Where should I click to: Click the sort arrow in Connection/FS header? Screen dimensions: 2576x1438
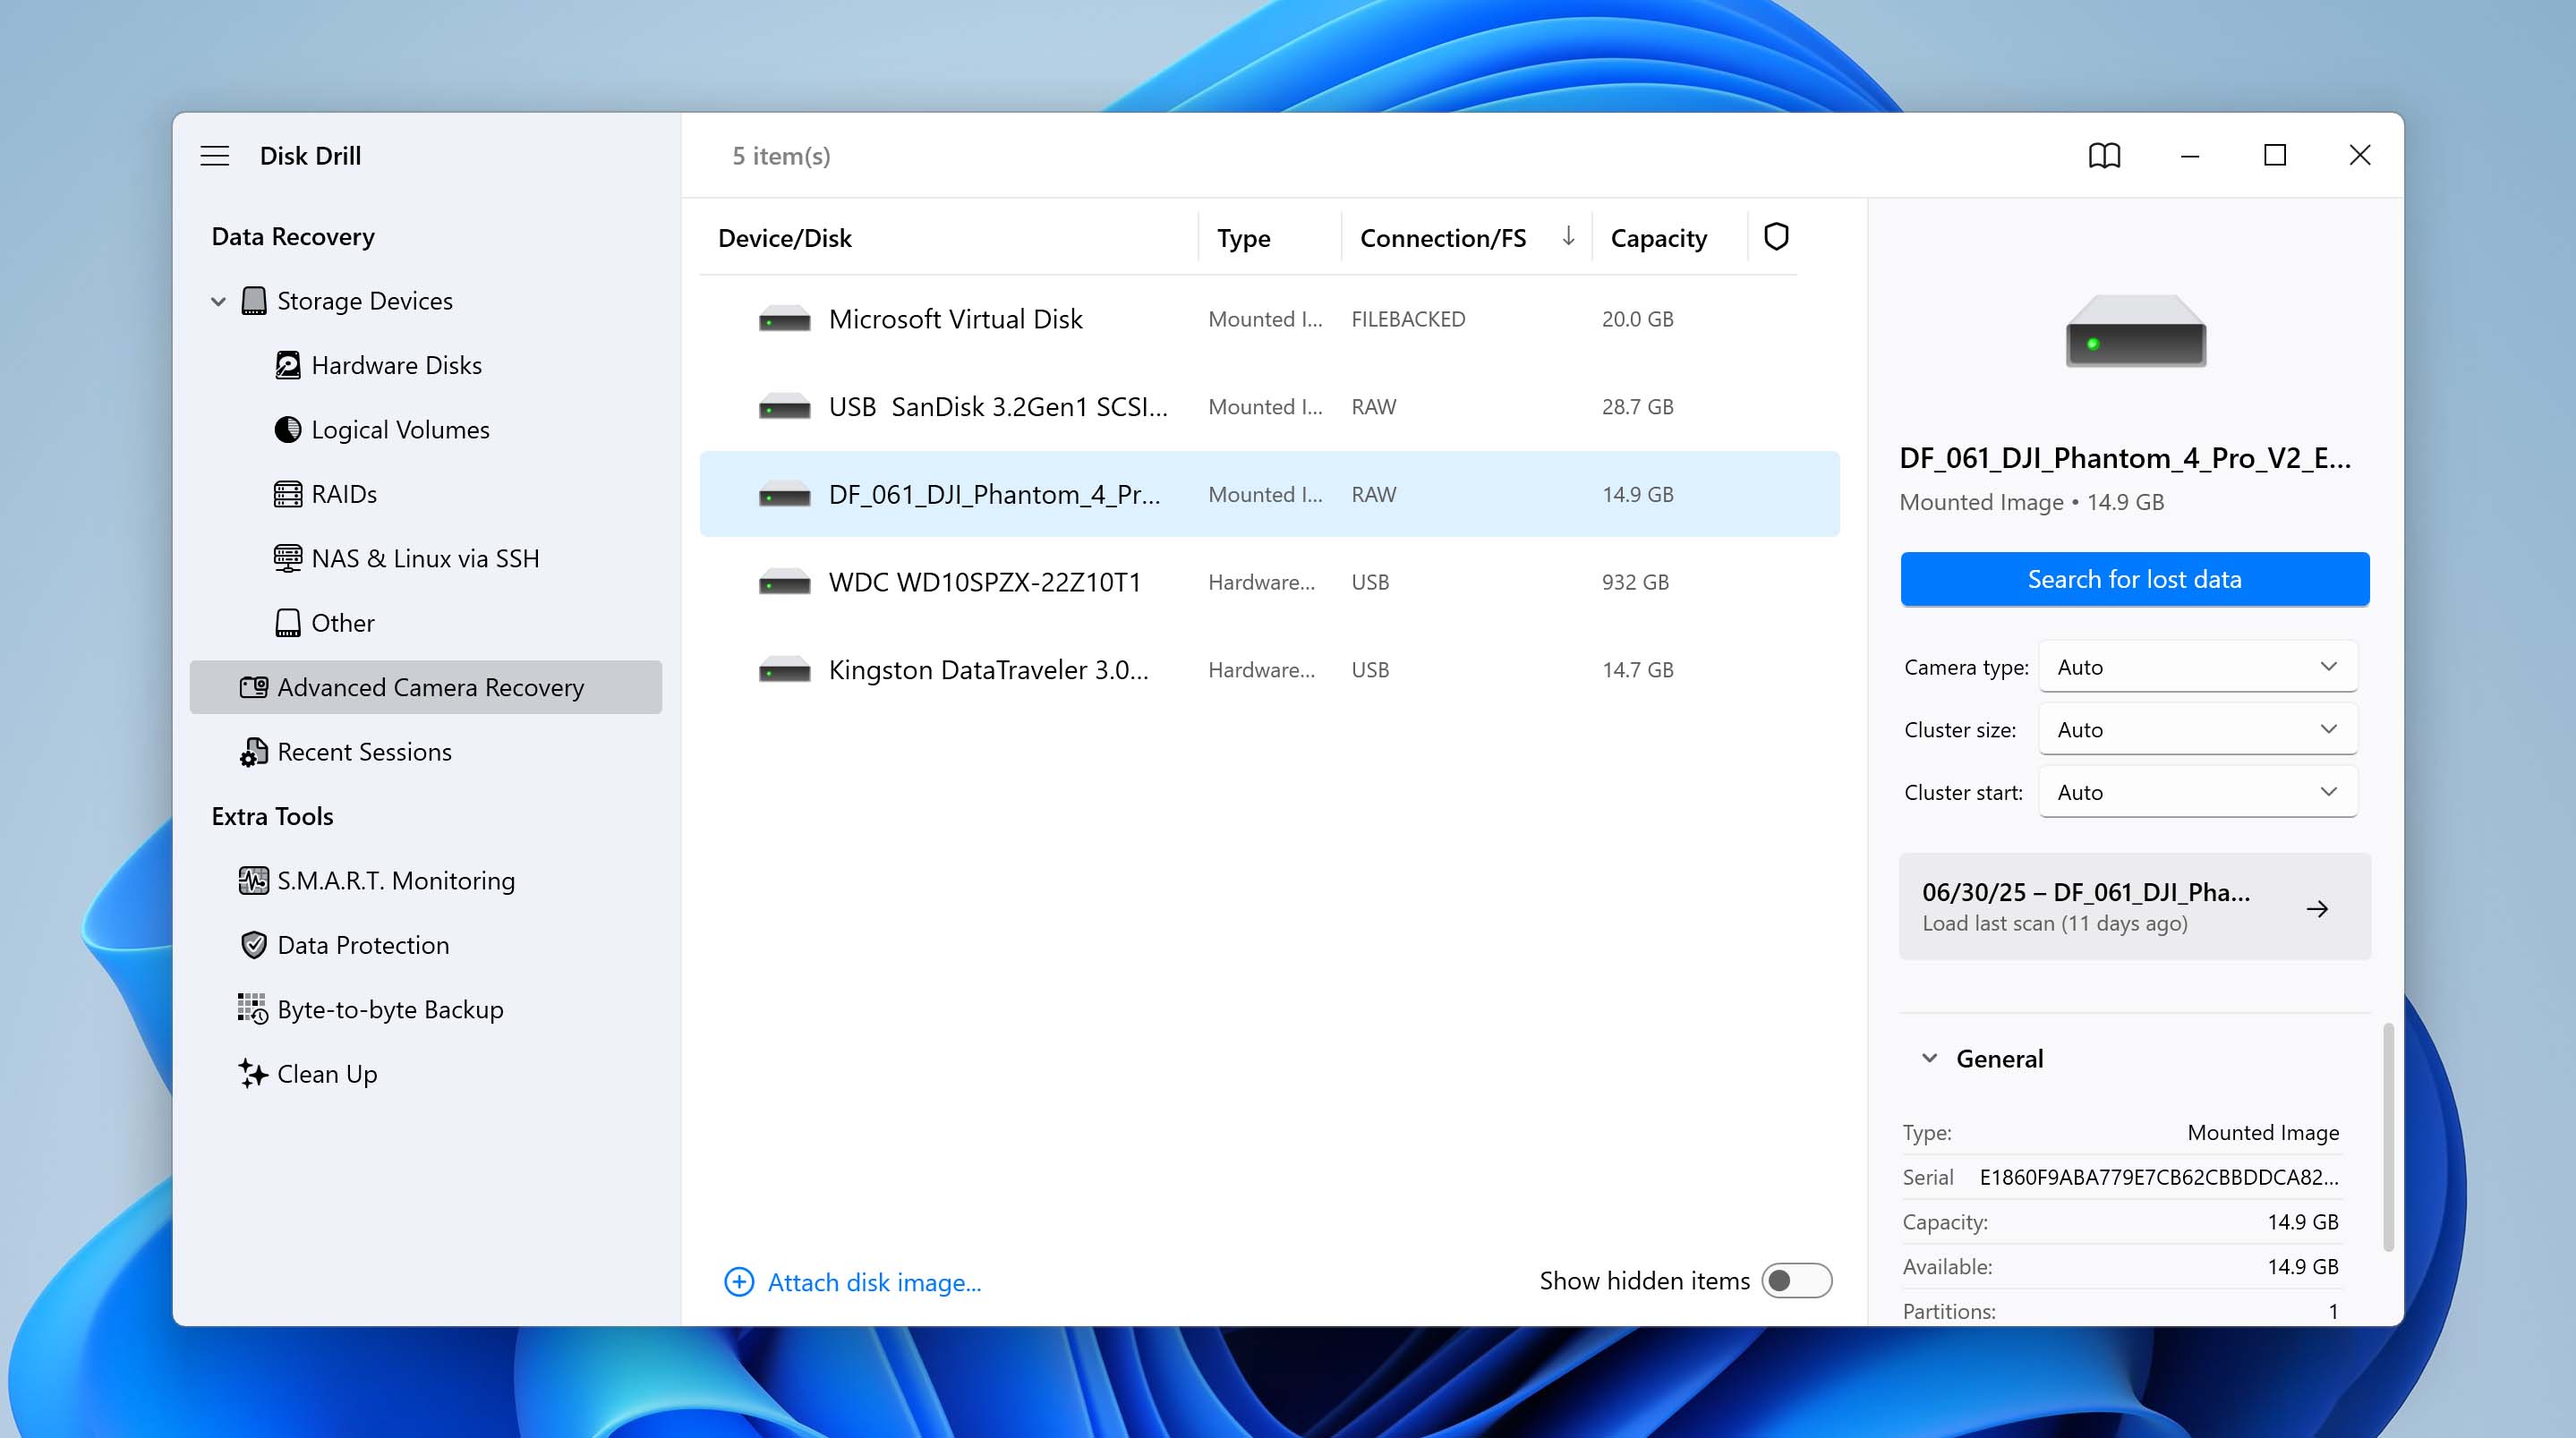click(x=1568, y=236)
